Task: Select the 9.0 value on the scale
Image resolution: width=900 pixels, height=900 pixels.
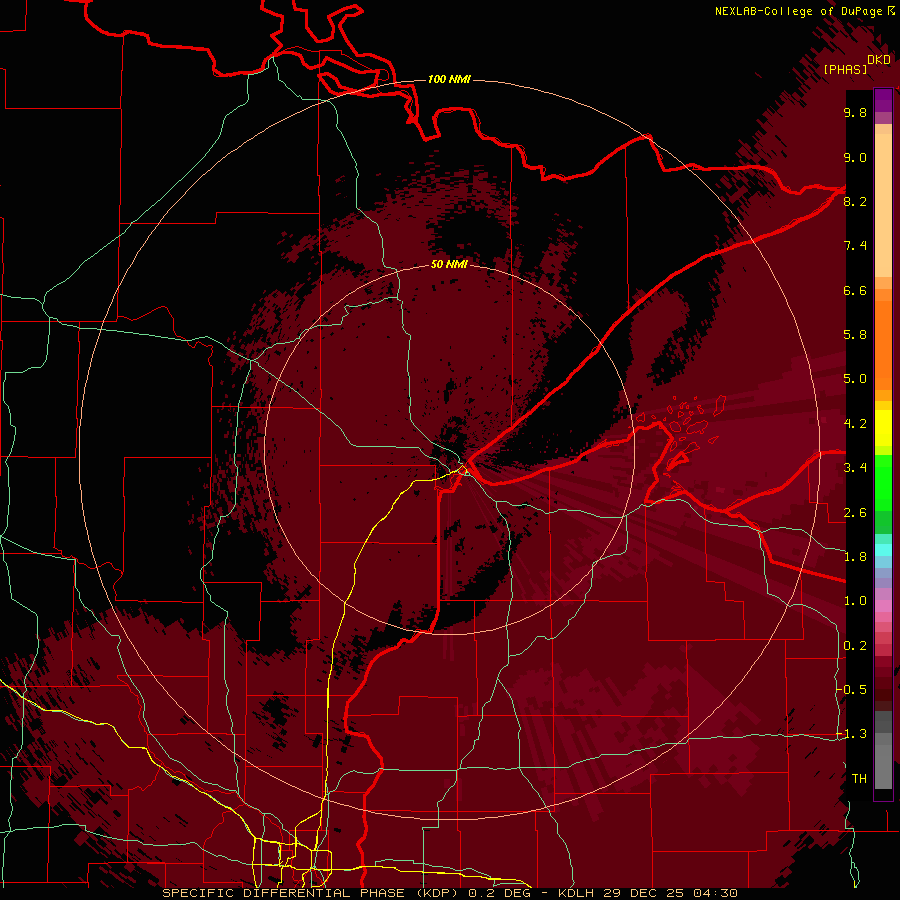Action: tap(855, 157)
